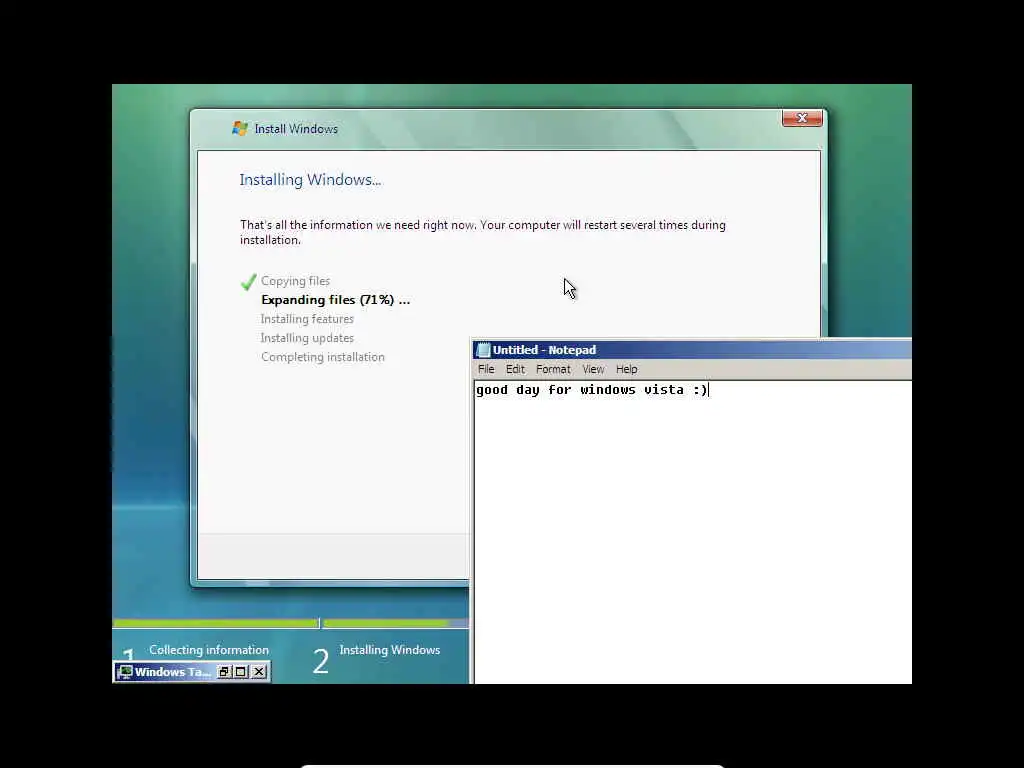This screenshot has height=768, width=1024.
Task: Click the minimized Task Manager window icon
Action: [x=125, y=672]
